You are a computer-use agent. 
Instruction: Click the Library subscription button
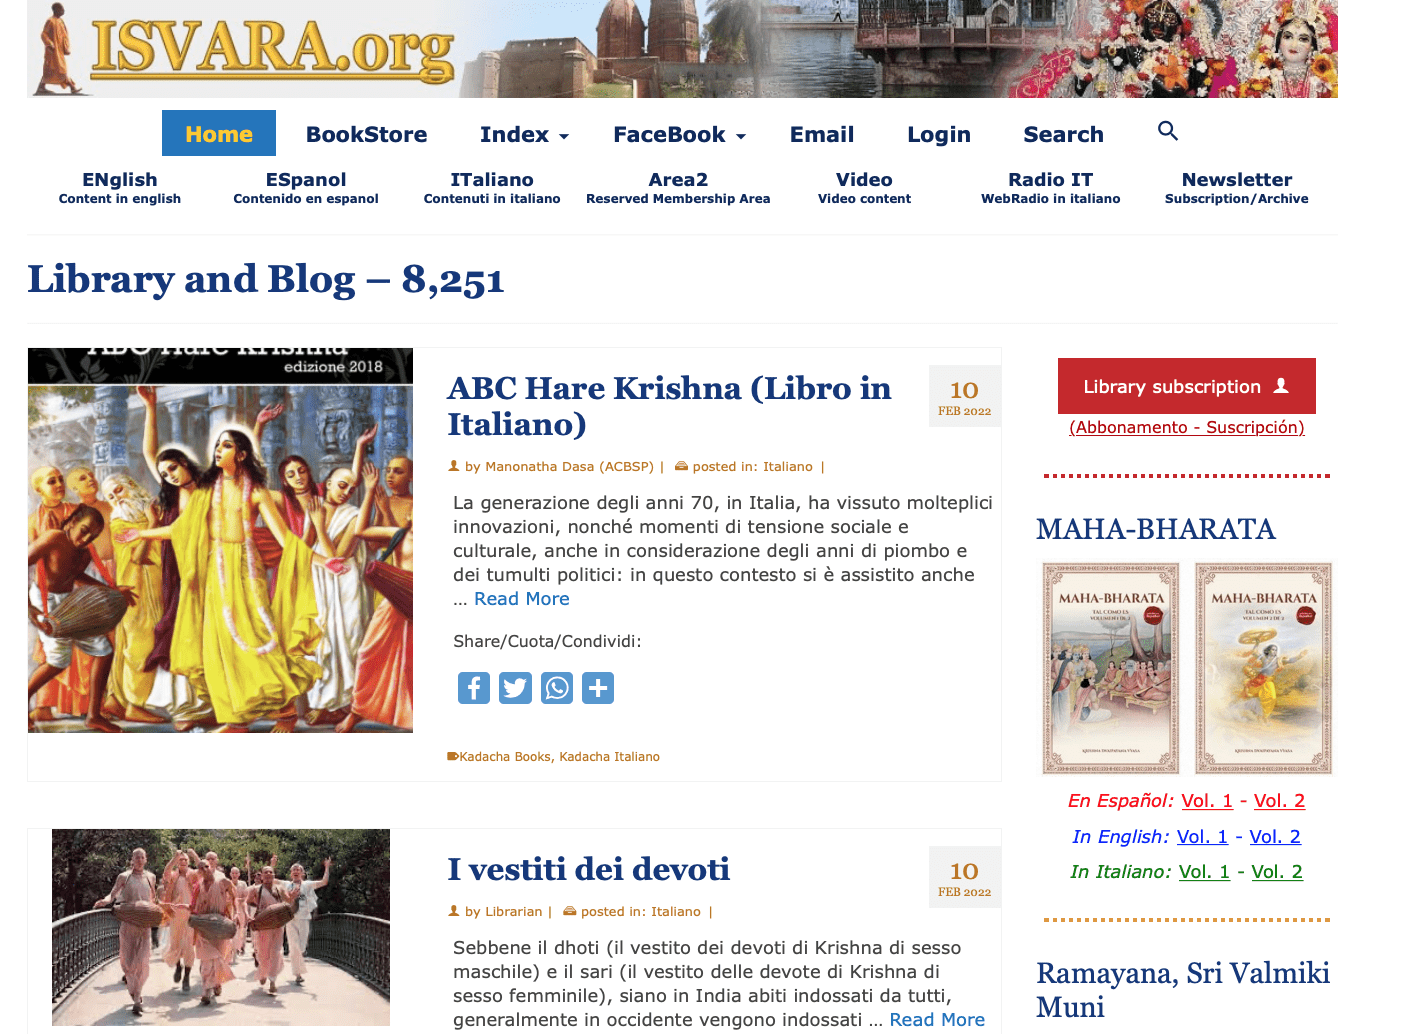[x=1187, y=386]
